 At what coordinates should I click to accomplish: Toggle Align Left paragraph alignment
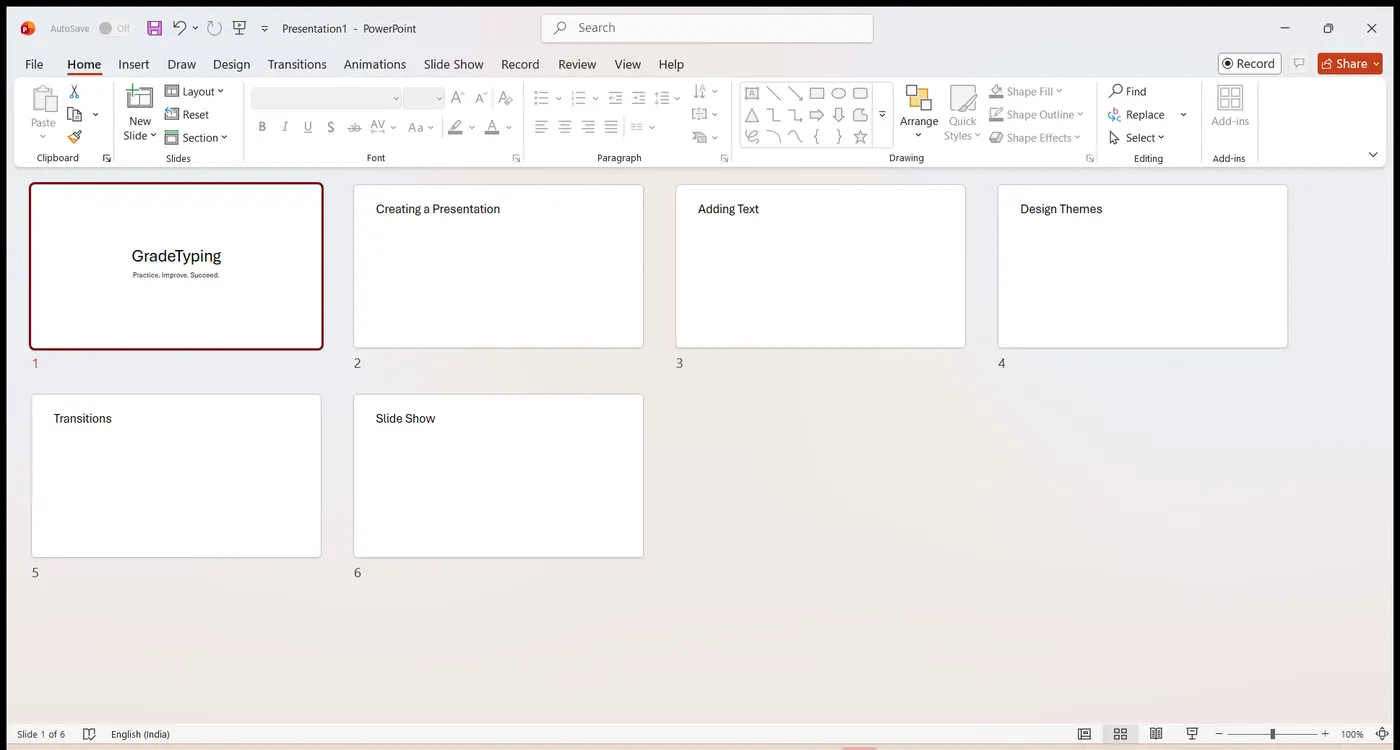(542, 127)
